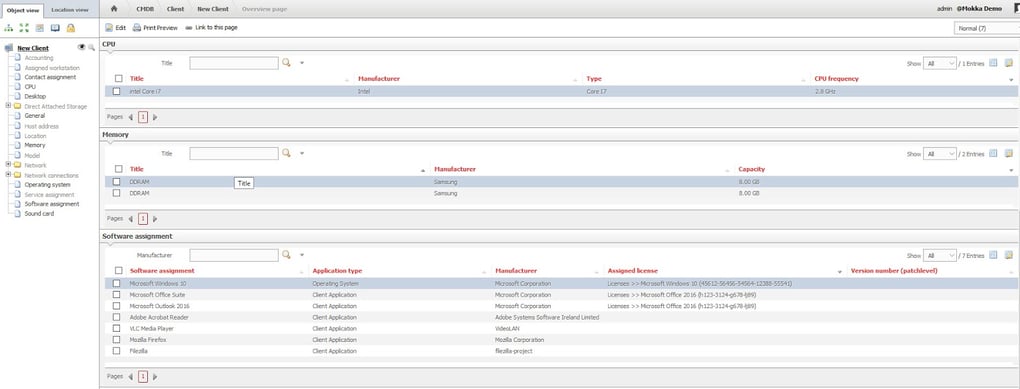This screenshot has height=389, width=1020.
Task: Click the blue book icon in sidebar toolbar
Action: pyautogui.click(x=55, y=28)
